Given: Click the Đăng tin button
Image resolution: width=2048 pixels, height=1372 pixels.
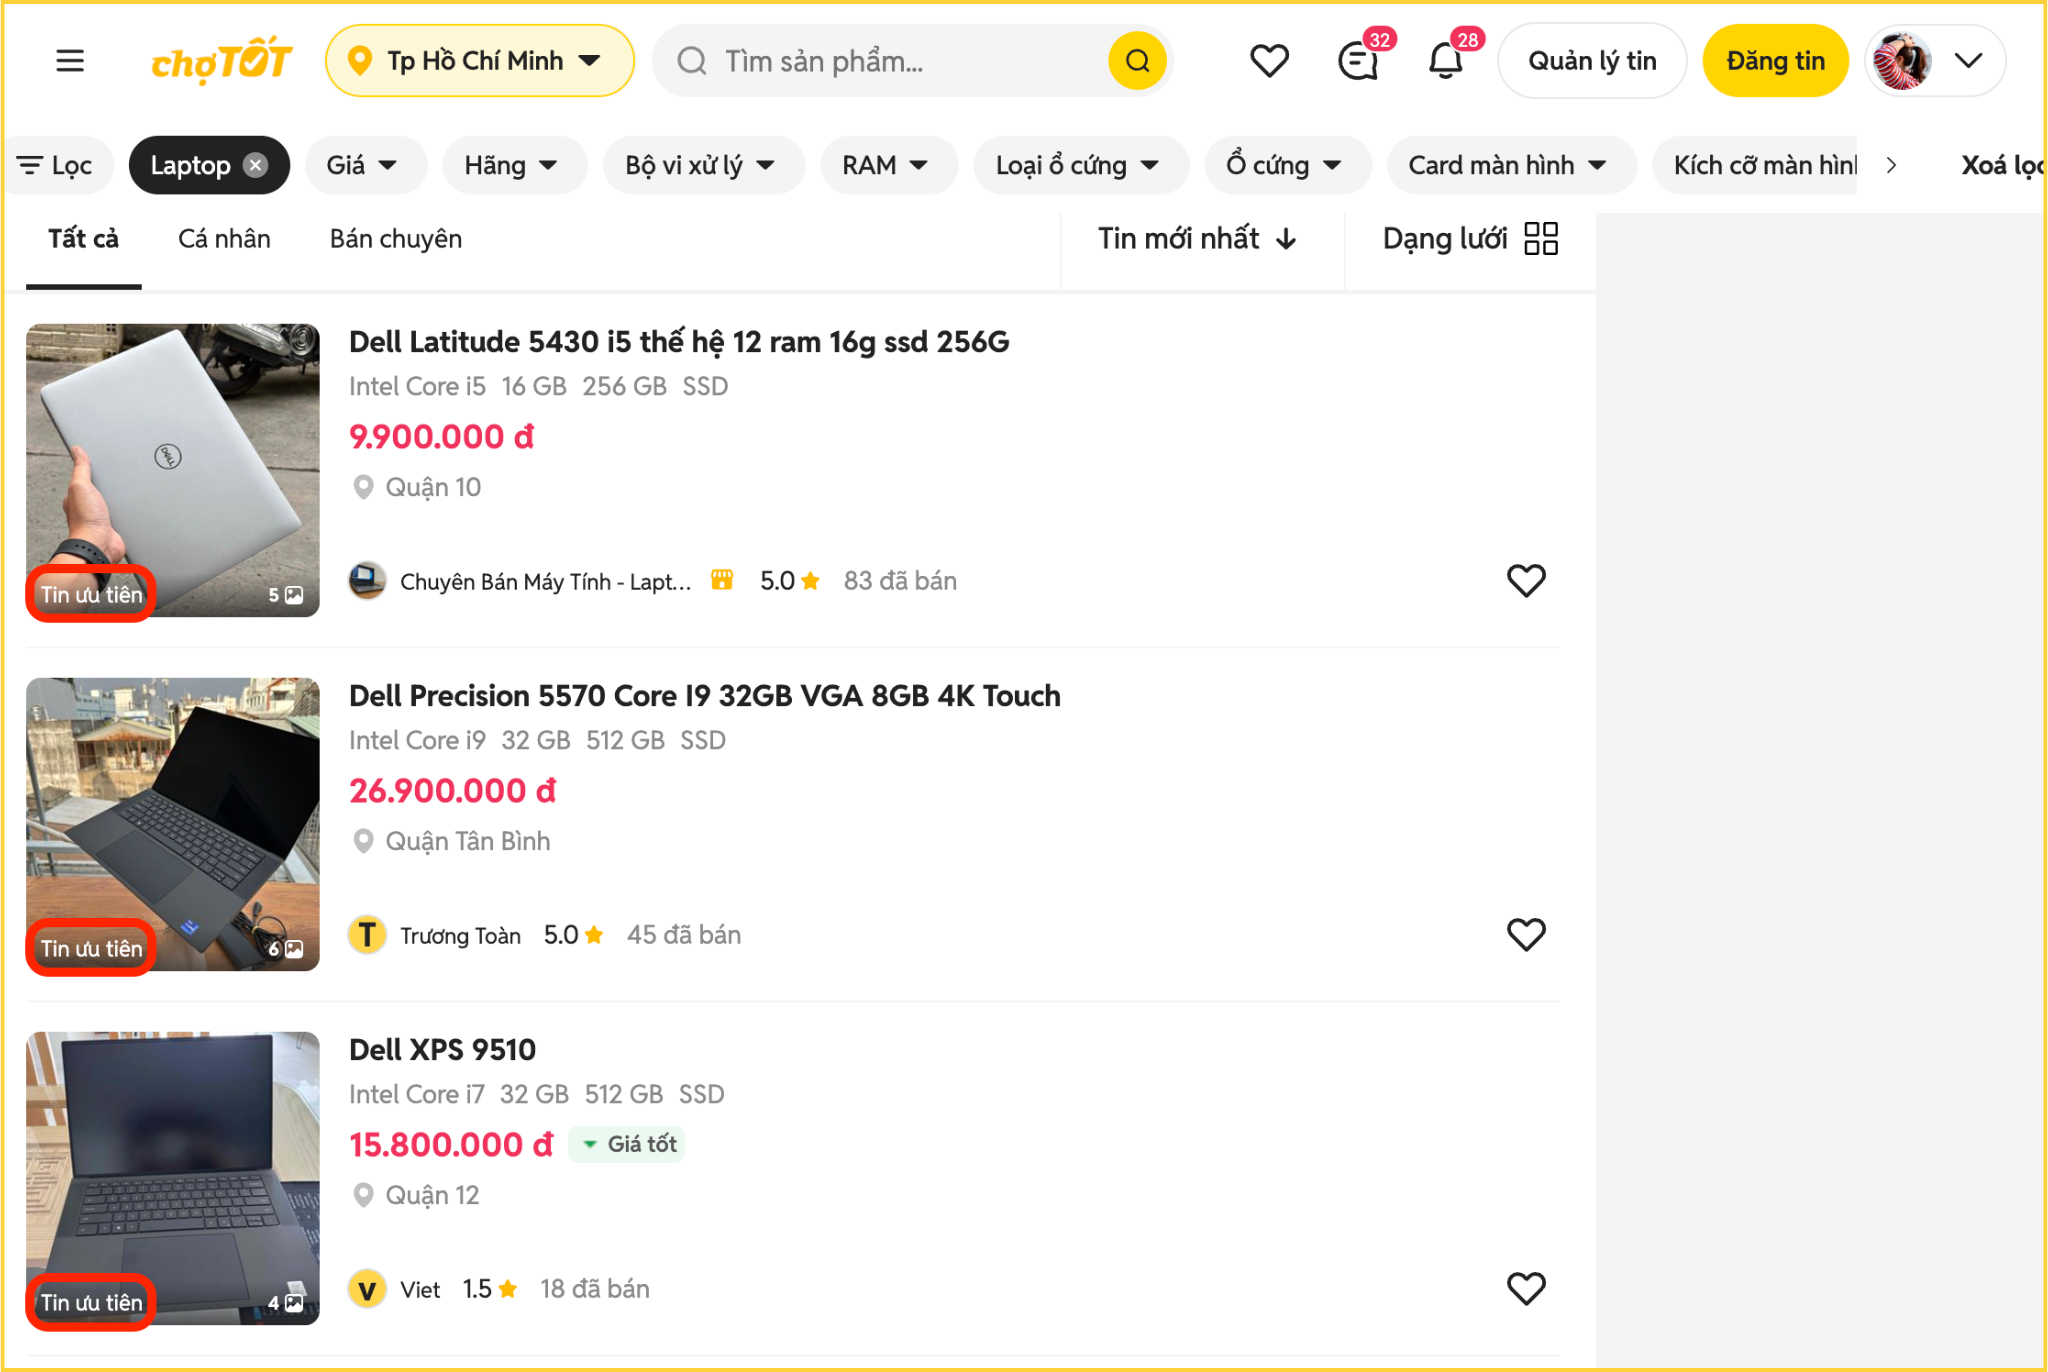Looking at the screenshot, I should pyautogui.click(x=1775, y=61).
